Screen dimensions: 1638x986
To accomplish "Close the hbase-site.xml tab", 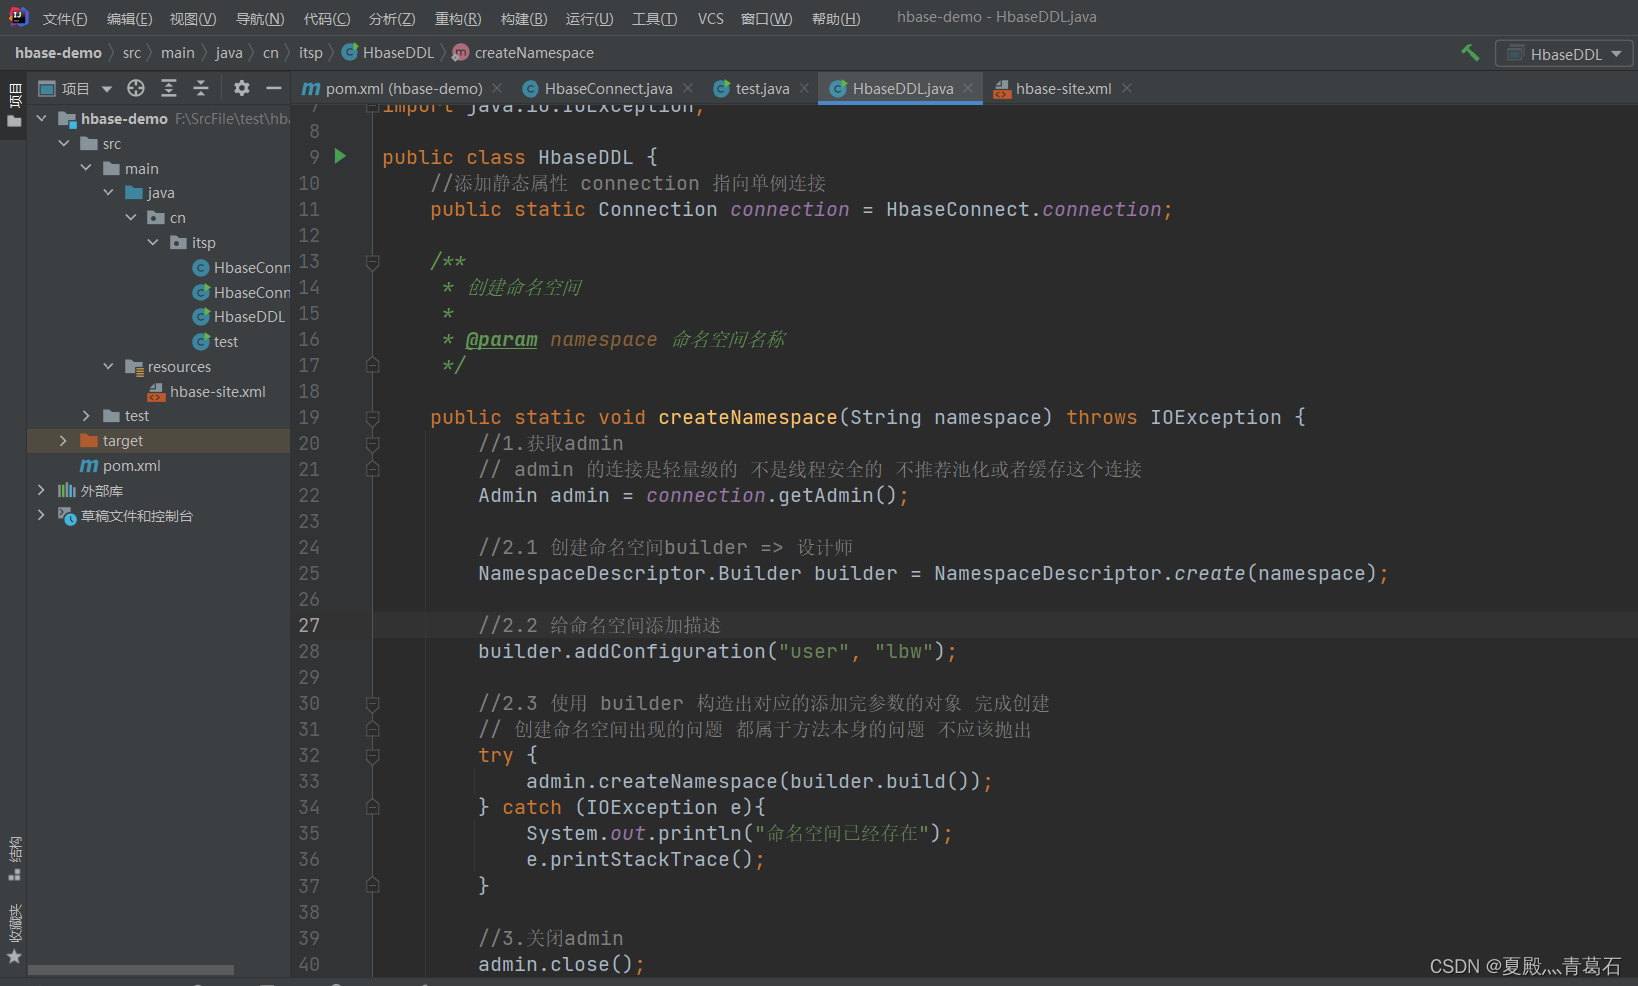I will point(1127,88).
